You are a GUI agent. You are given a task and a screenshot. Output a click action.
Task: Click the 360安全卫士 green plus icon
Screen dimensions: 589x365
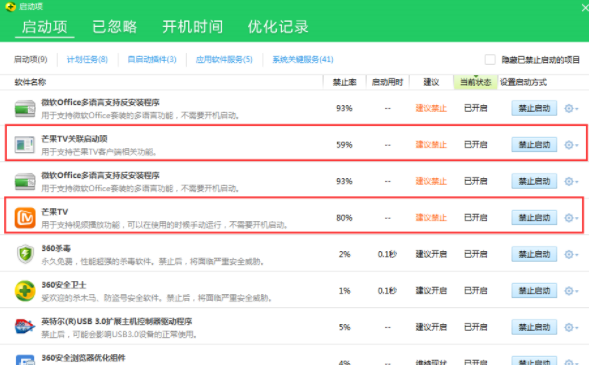pos(25,291)
